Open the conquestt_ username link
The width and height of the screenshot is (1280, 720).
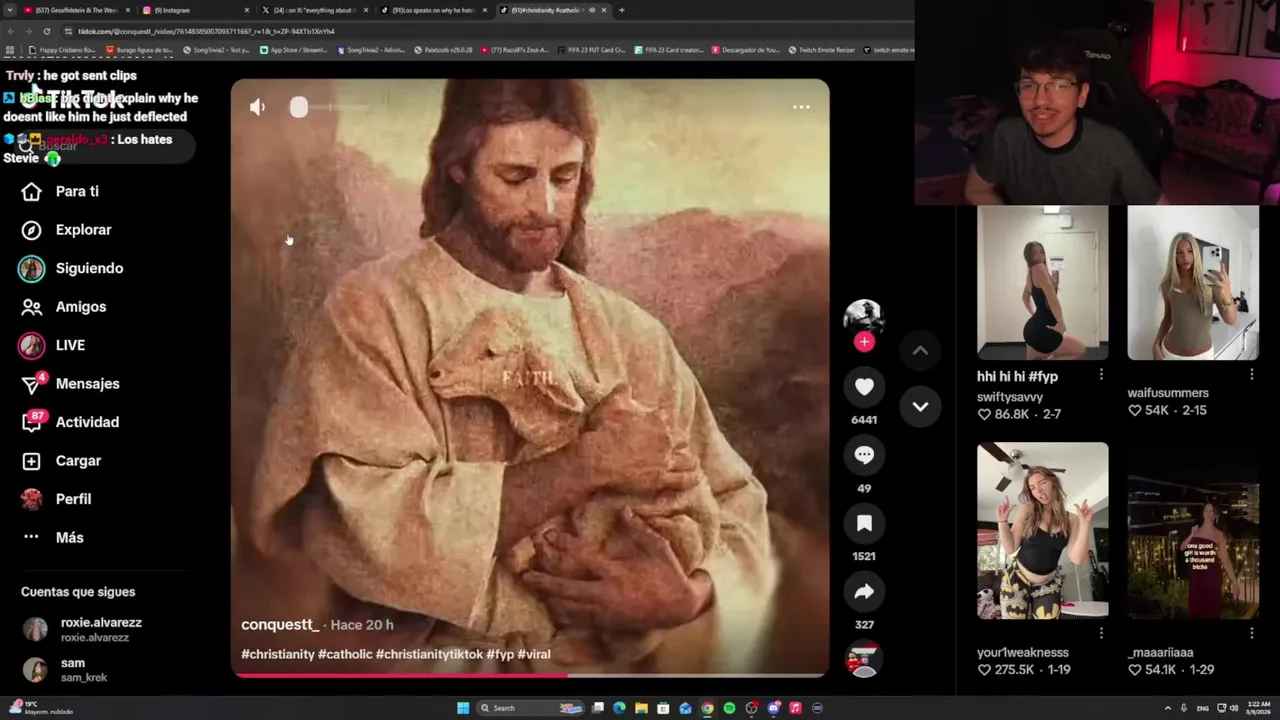tap(280, 624)
